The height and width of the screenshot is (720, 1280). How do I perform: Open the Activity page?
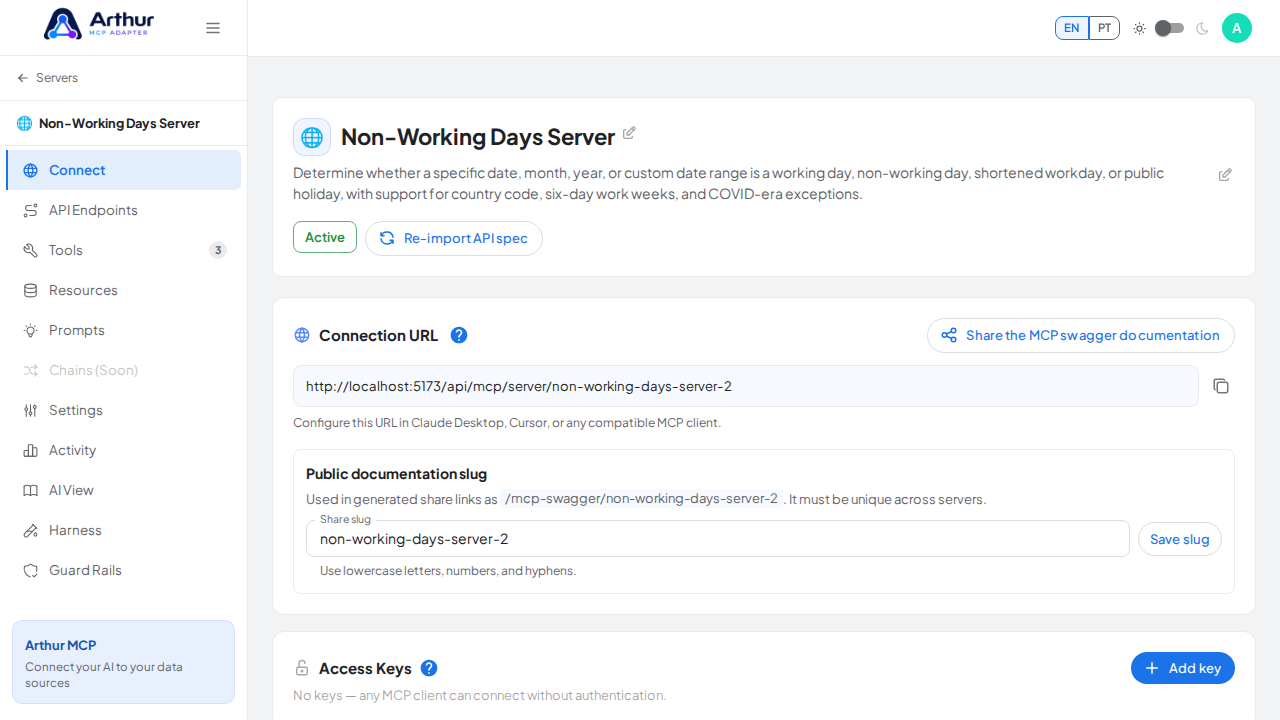[123, 450]
